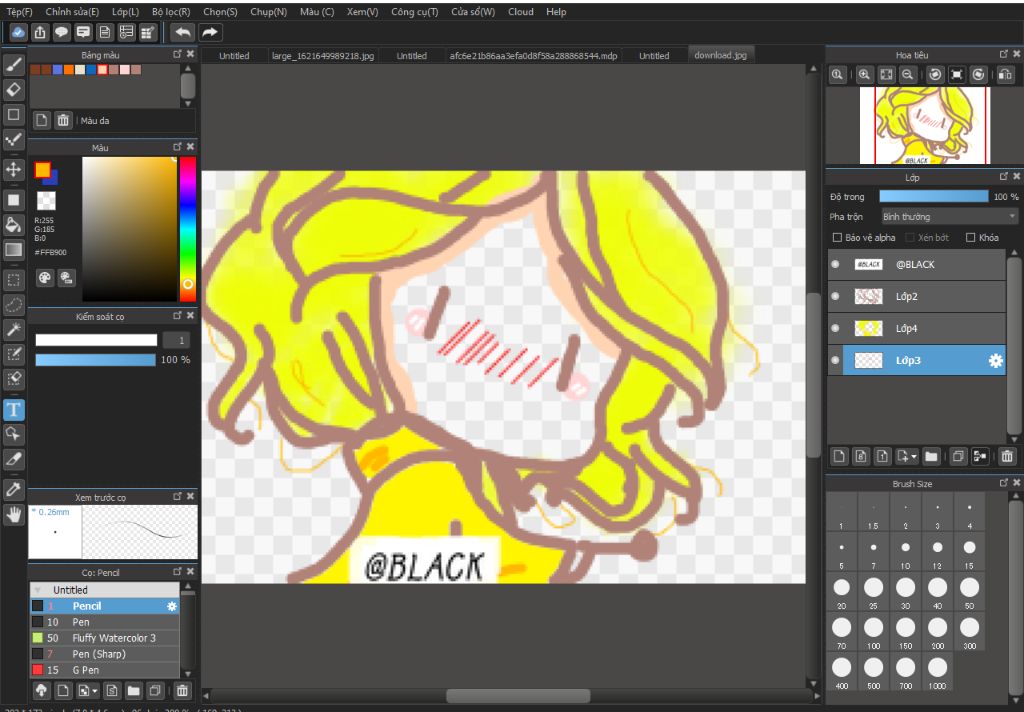Click the Redo arrow in top toolbar
Viewport: 1024px width, 712px height.
(x=210, y=32)
